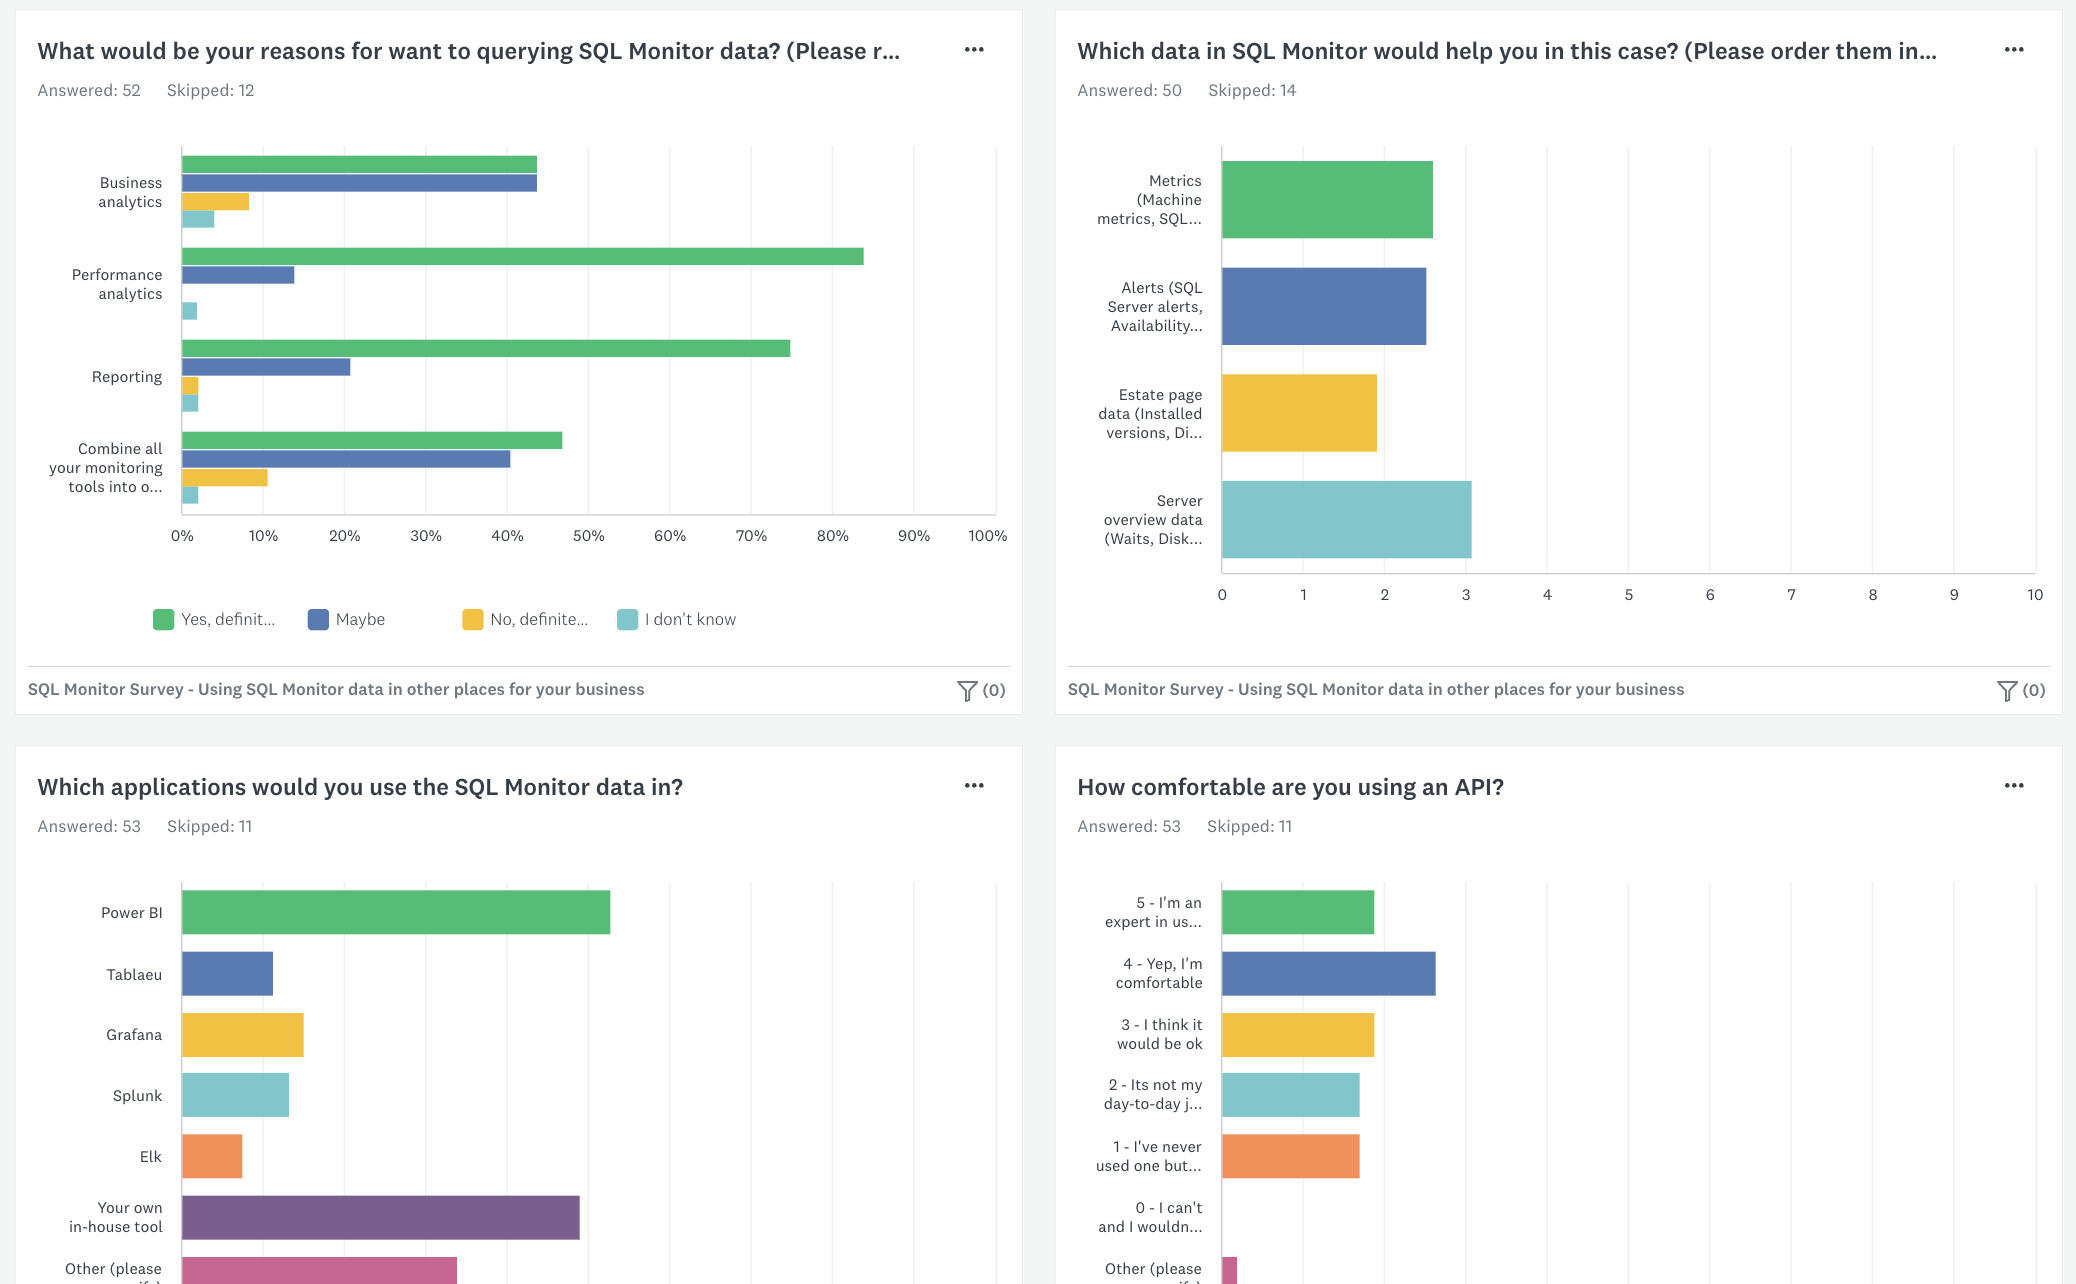This screenshot has width=2076, height=1284.
Task: Click the filter funnel icon on the data helpfulness chart
Action: (x=2007, y=689)
